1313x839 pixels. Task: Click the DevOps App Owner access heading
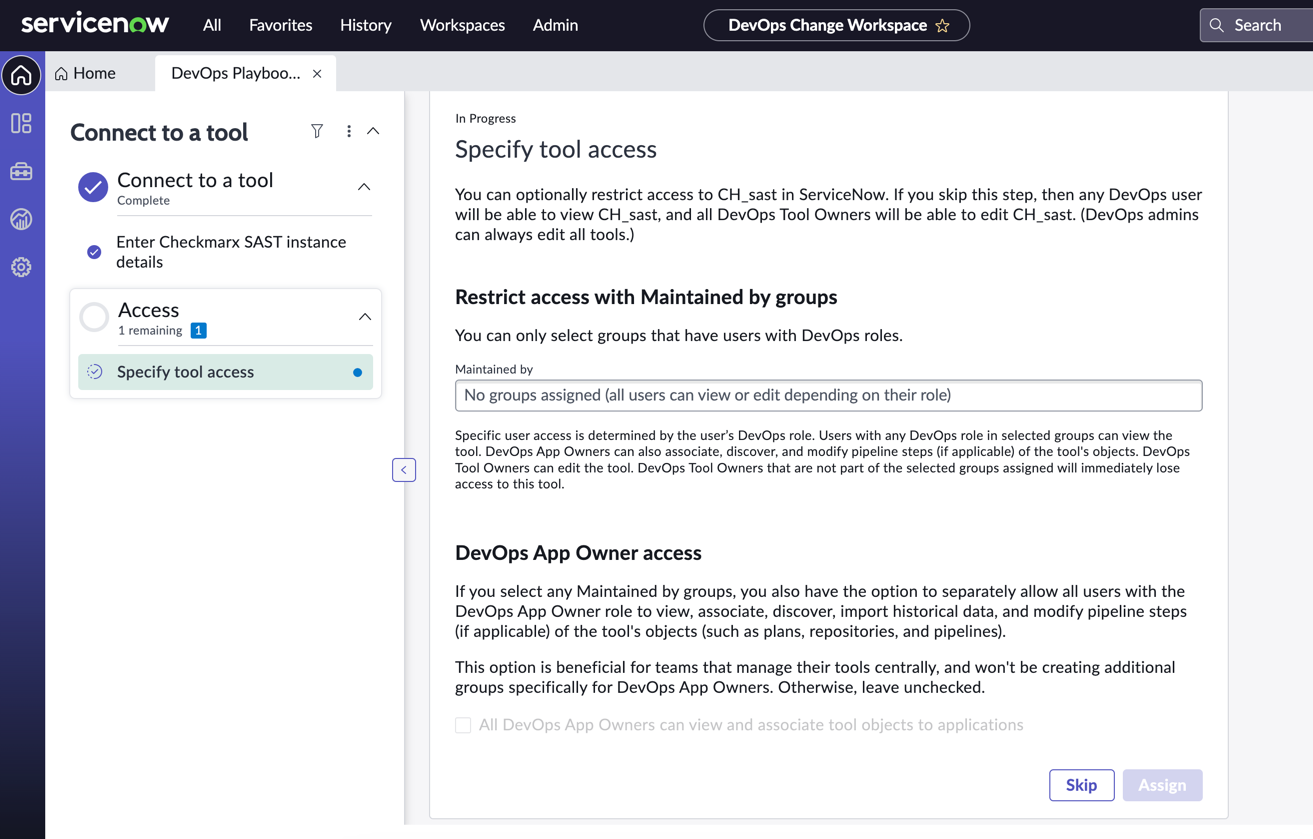(578, 553)
